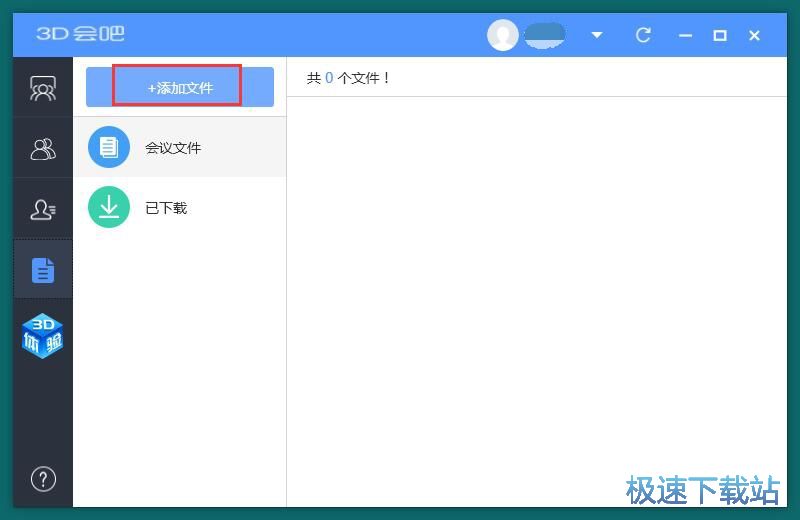Viewport: 800px width, 520px height.
Task: Select the documents icon in sidebar
Action: pyautogui.click(x=43, y=270)
